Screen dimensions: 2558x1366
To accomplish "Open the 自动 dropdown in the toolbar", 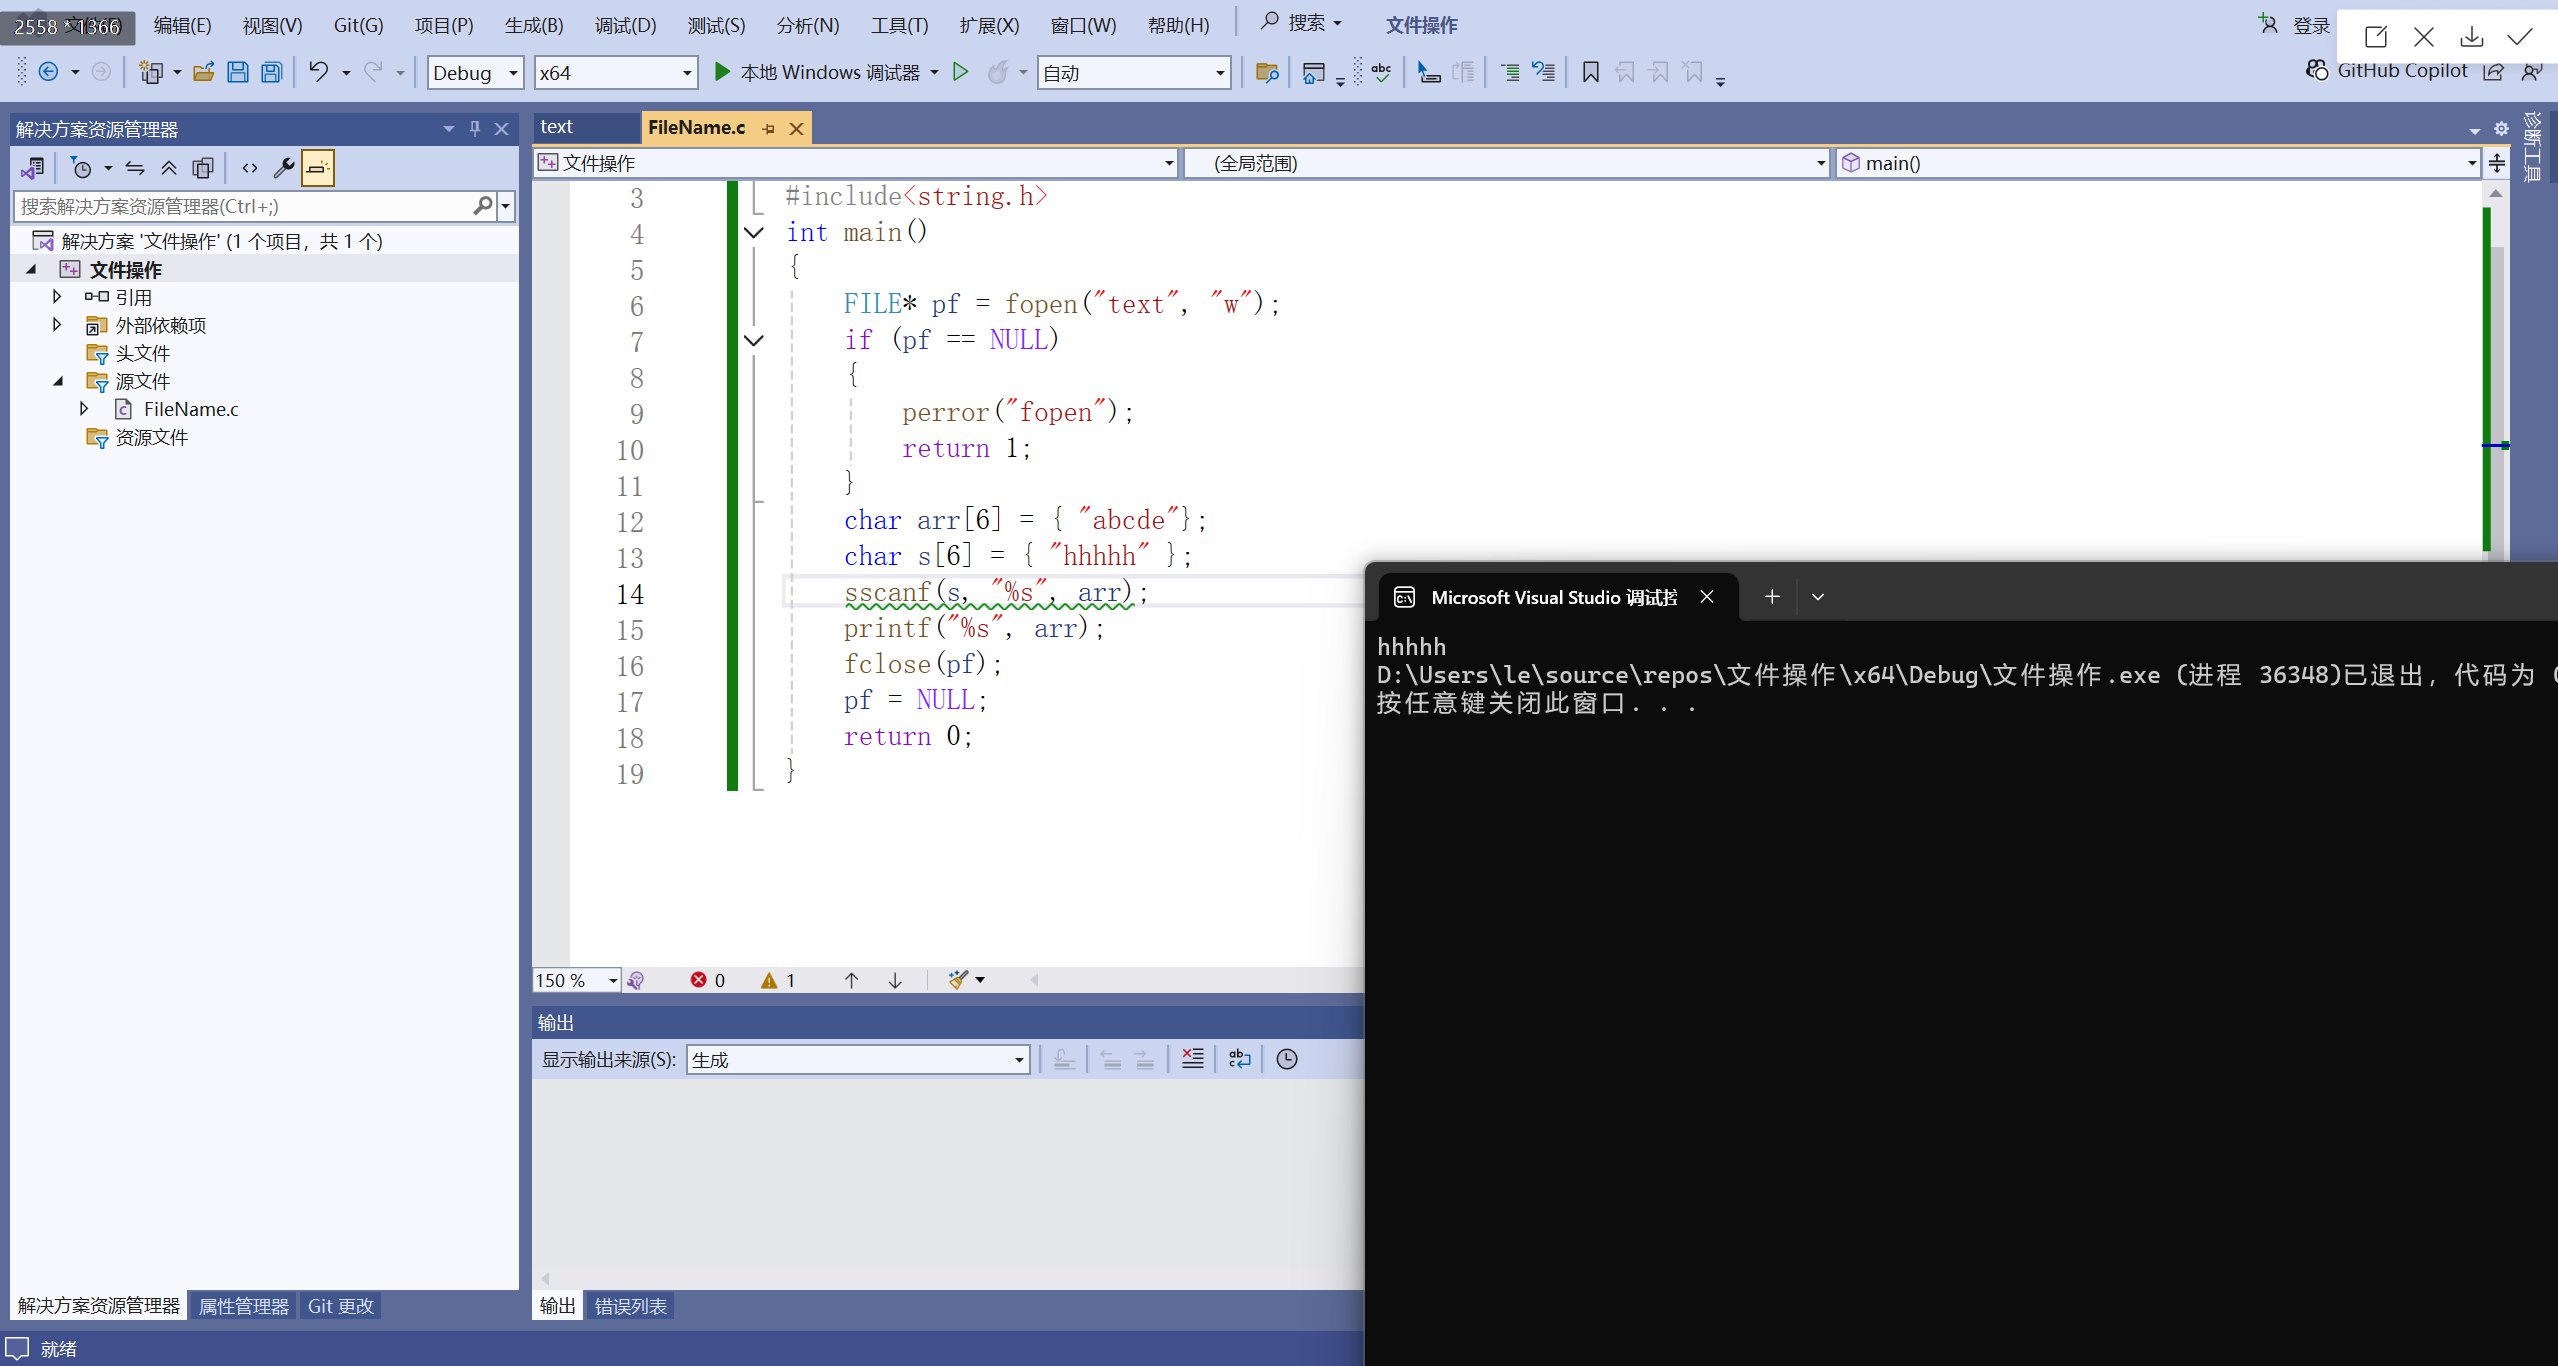I will click(1134, 72).
